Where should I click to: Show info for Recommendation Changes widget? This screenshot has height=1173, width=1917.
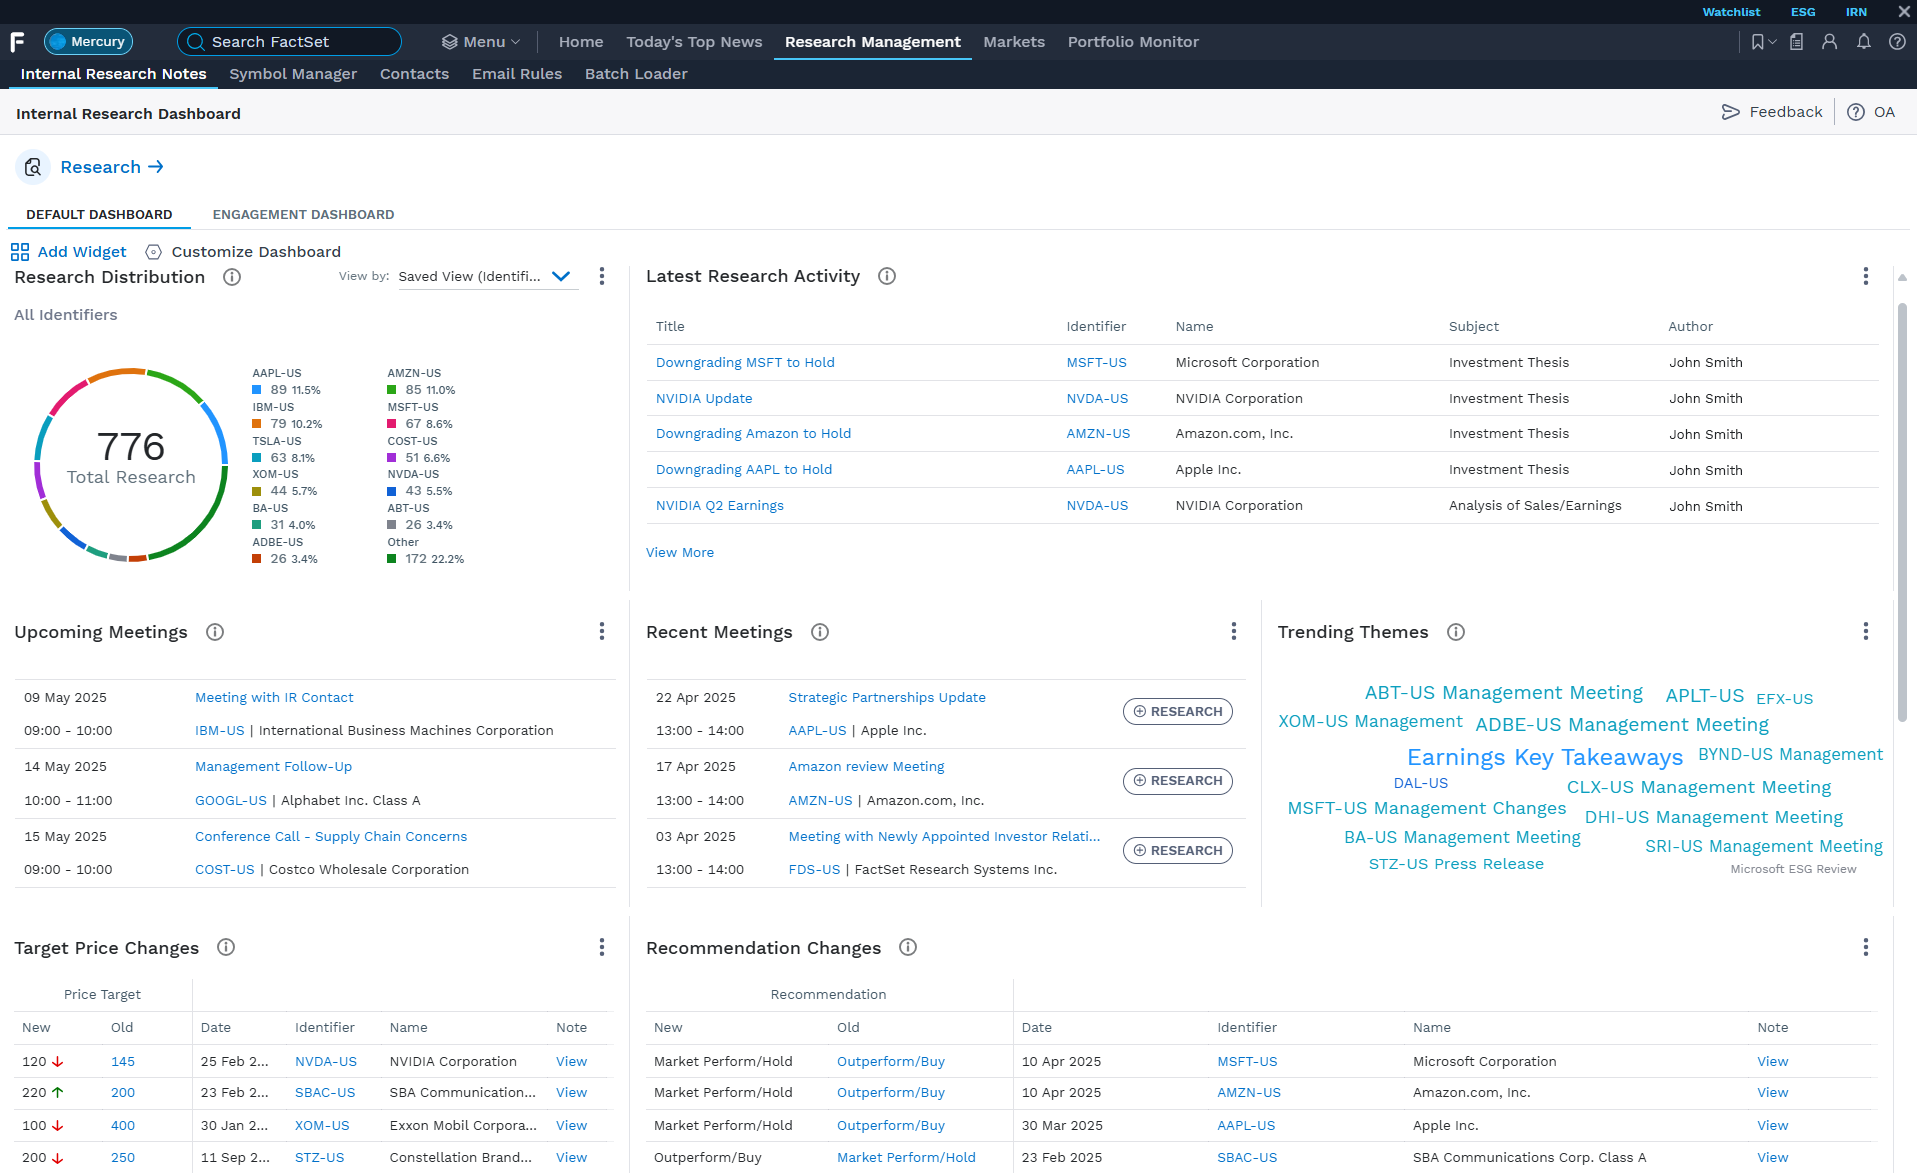(x=908, y=947)
